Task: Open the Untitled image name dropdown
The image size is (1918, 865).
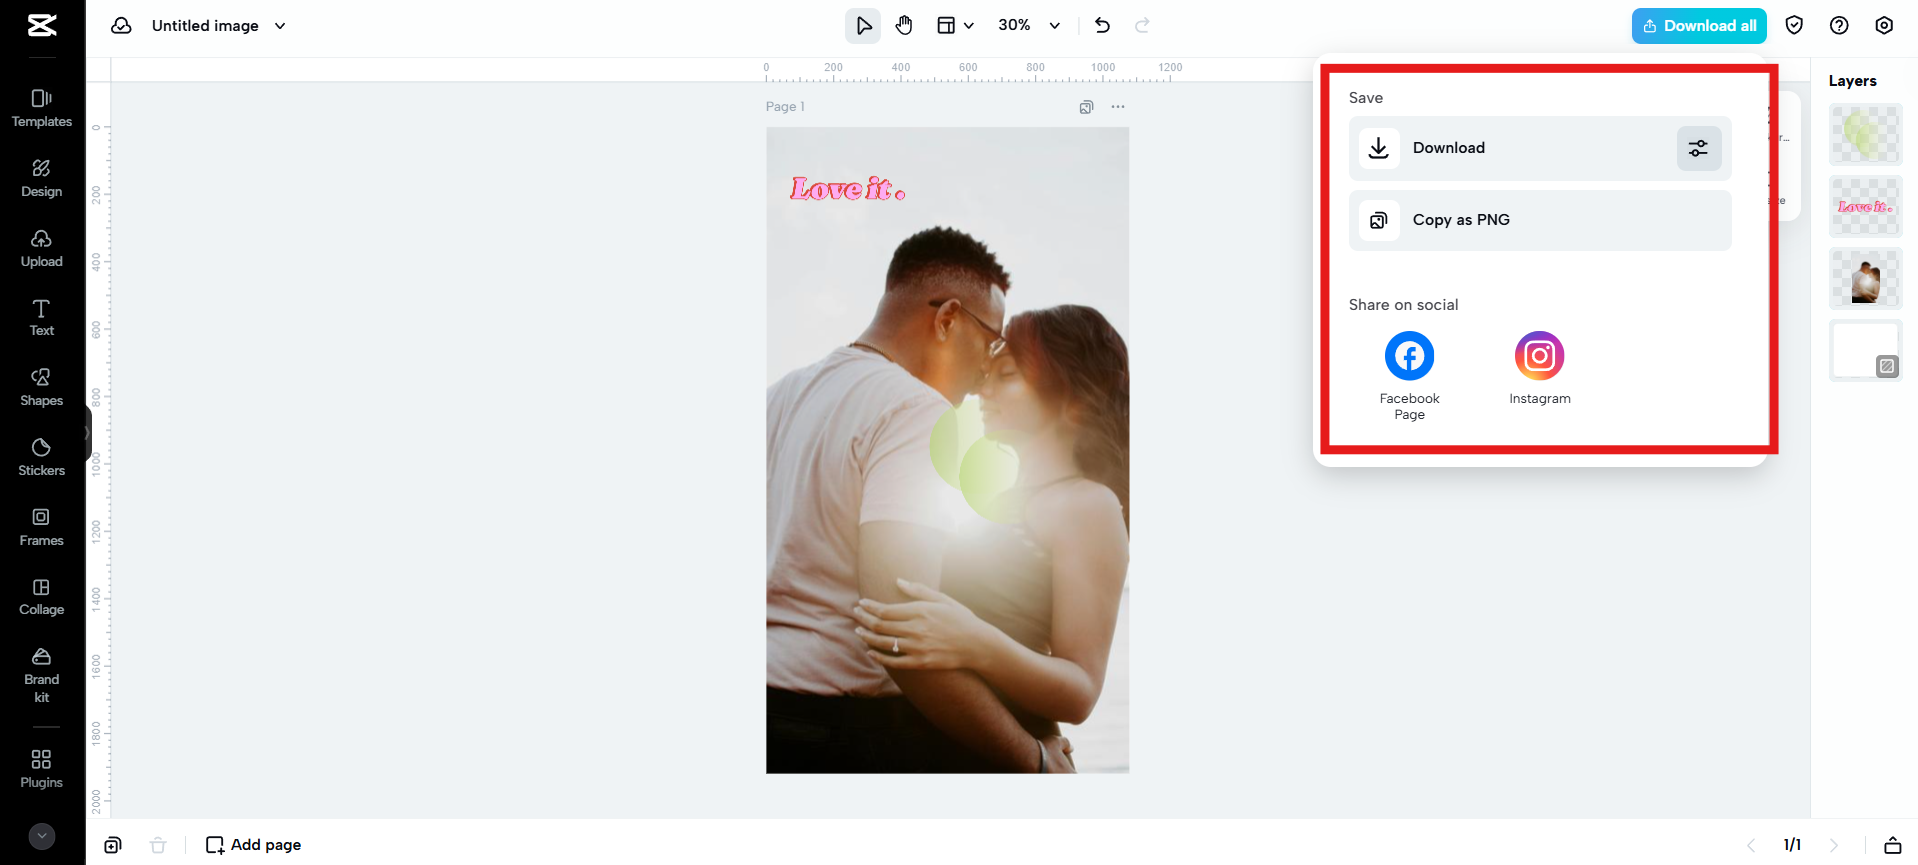Action: (219, 25)
